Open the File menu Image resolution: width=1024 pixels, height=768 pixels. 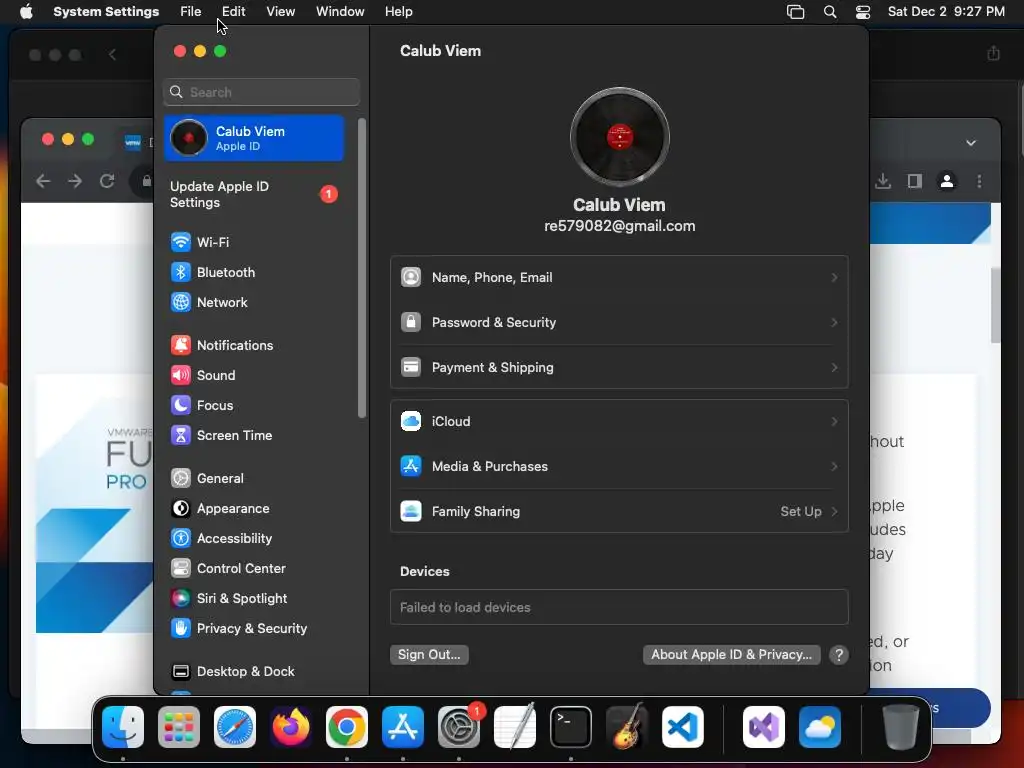tap(191, 12)
